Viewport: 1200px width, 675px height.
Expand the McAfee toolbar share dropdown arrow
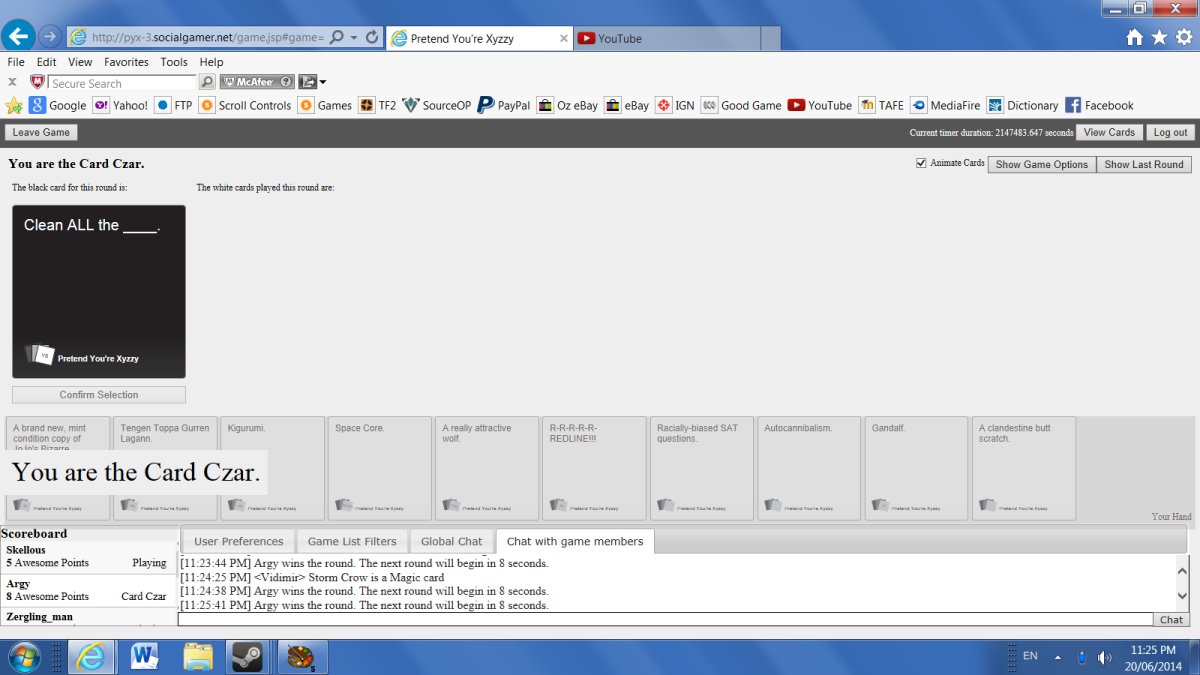pyautogui.click(x=322, y=82)
